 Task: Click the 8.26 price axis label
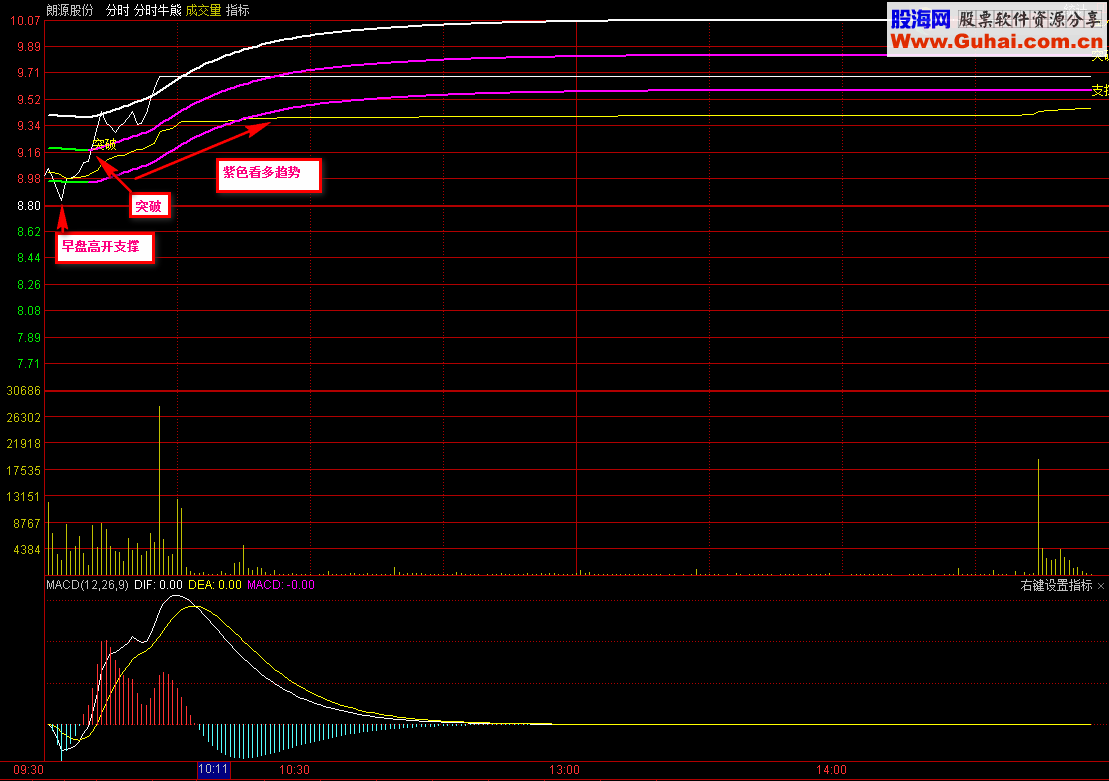[x=29, y=286]
